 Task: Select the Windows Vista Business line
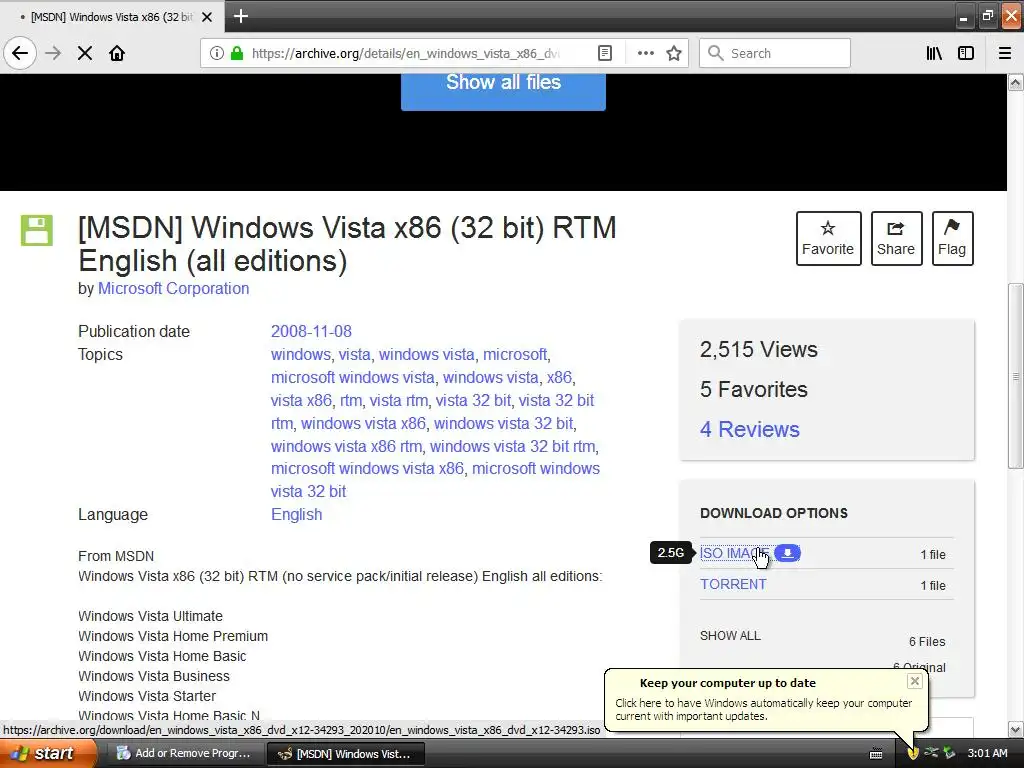click(154, 676)
